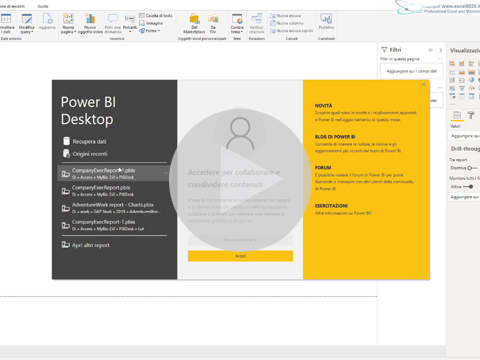
Task: Open recent file CompanyExecReport.pbix
Action: tap(114, 191)
